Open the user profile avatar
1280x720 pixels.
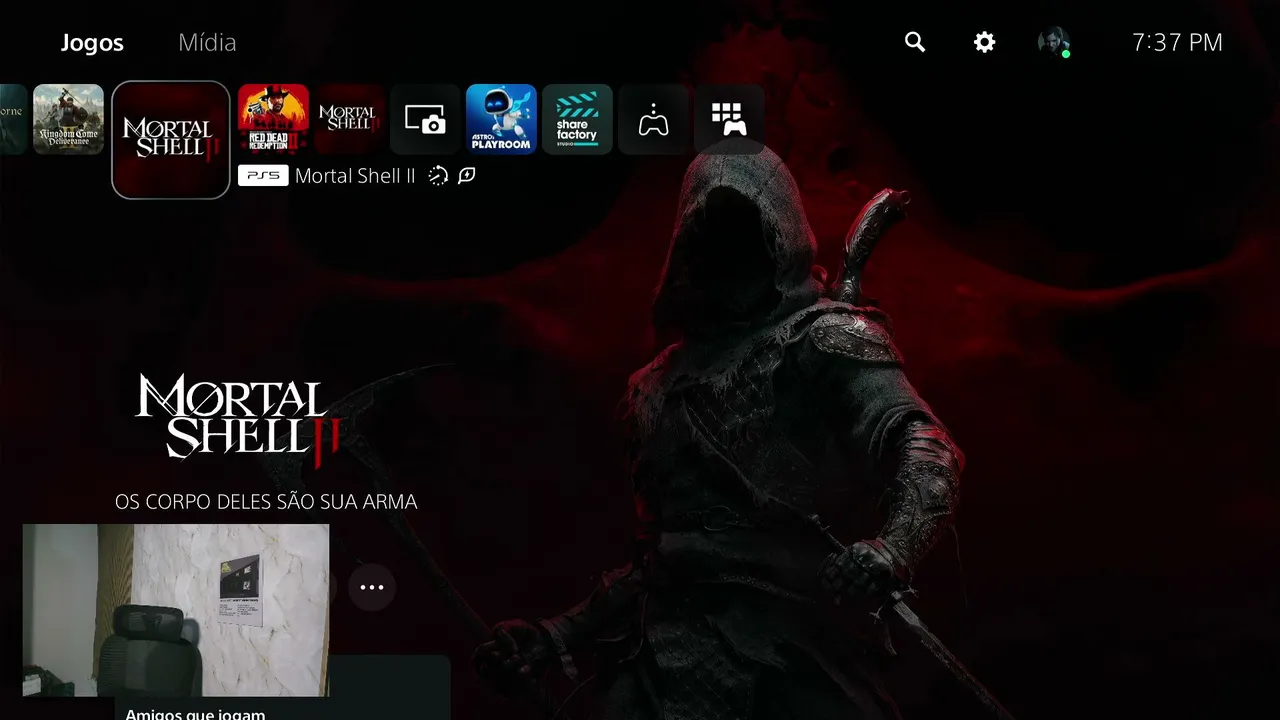(1054, 42)
